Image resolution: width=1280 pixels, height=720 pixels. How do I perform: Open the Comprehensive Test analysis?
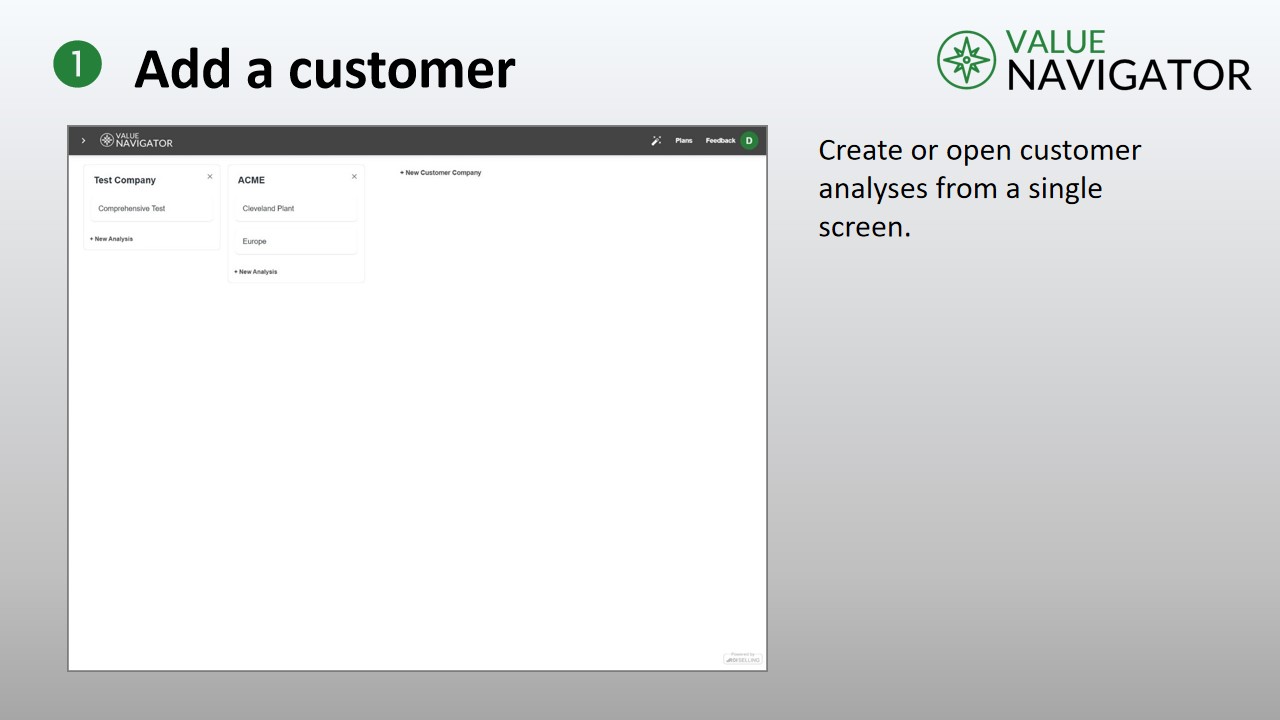point(152,209)
